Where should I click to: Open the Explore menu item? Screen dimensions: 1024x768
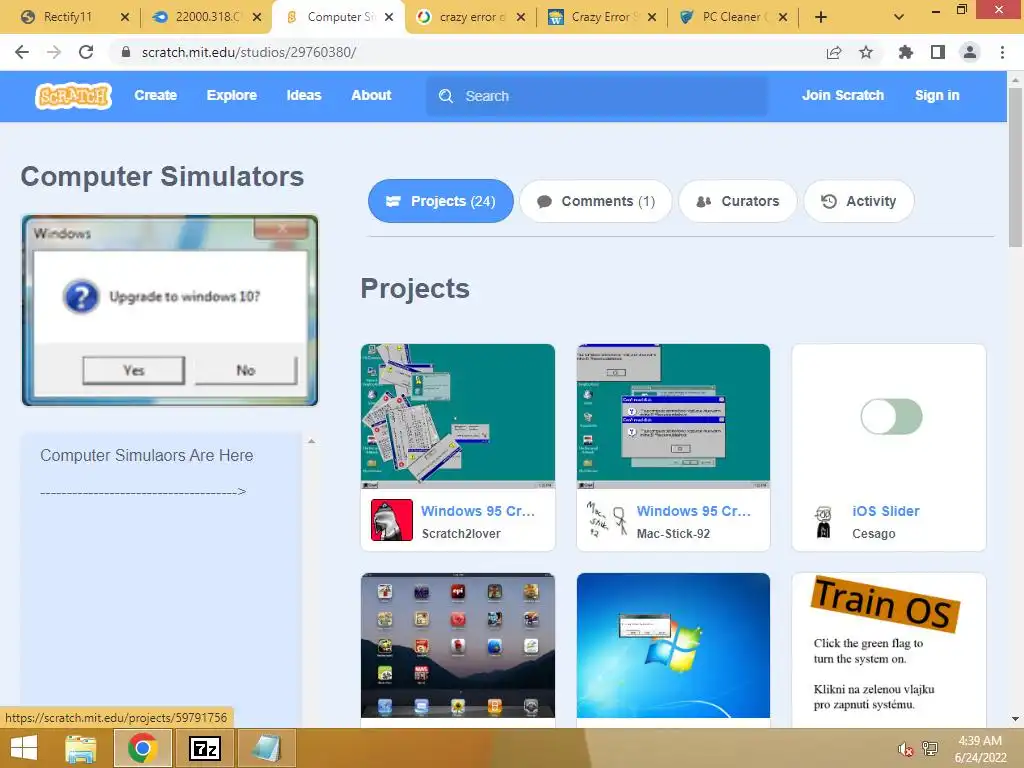tap(232, 95)
